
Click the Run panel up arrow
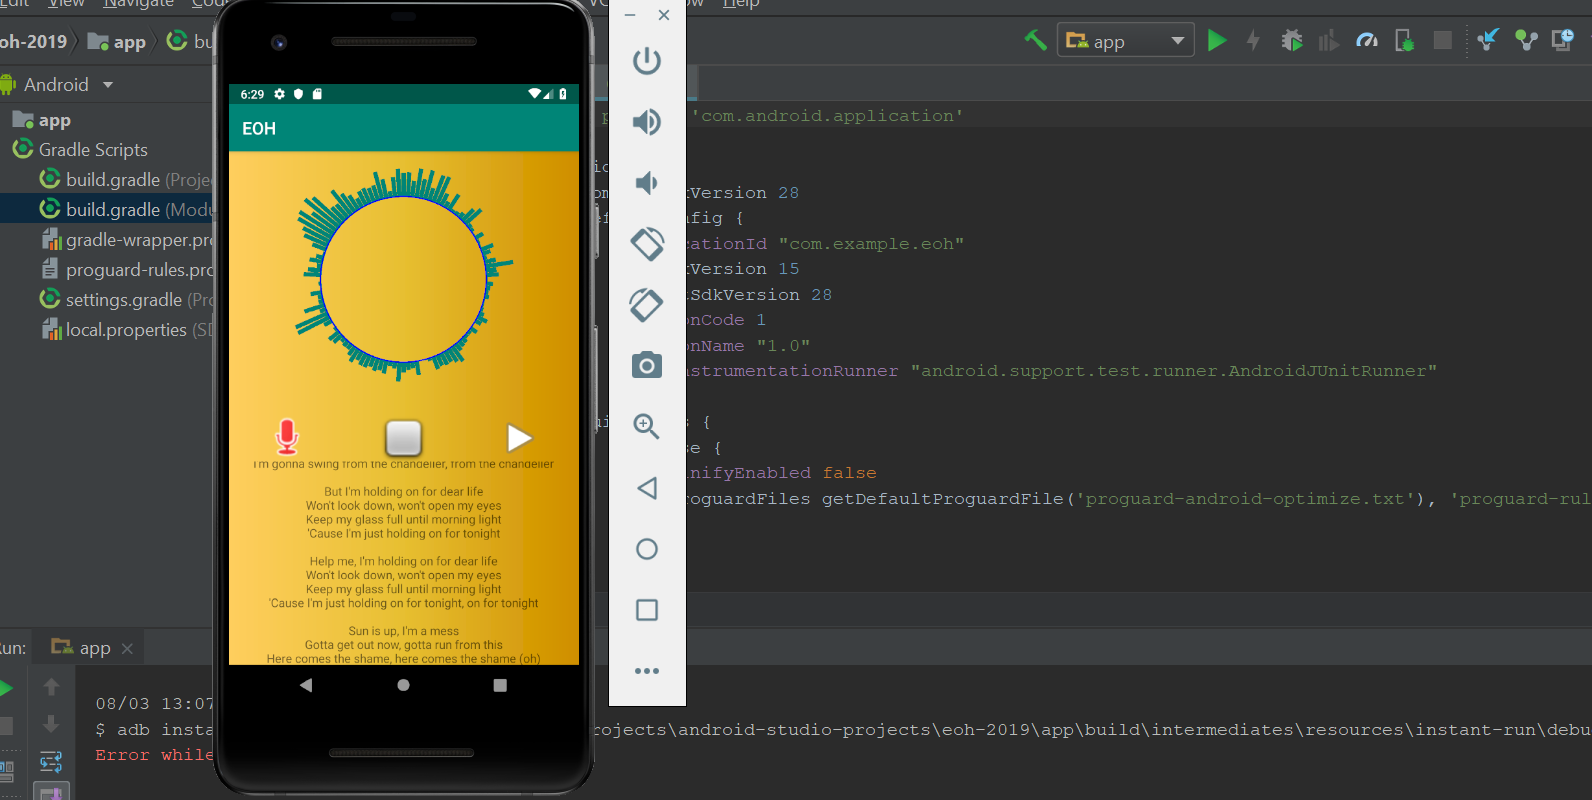click(51, 687)
